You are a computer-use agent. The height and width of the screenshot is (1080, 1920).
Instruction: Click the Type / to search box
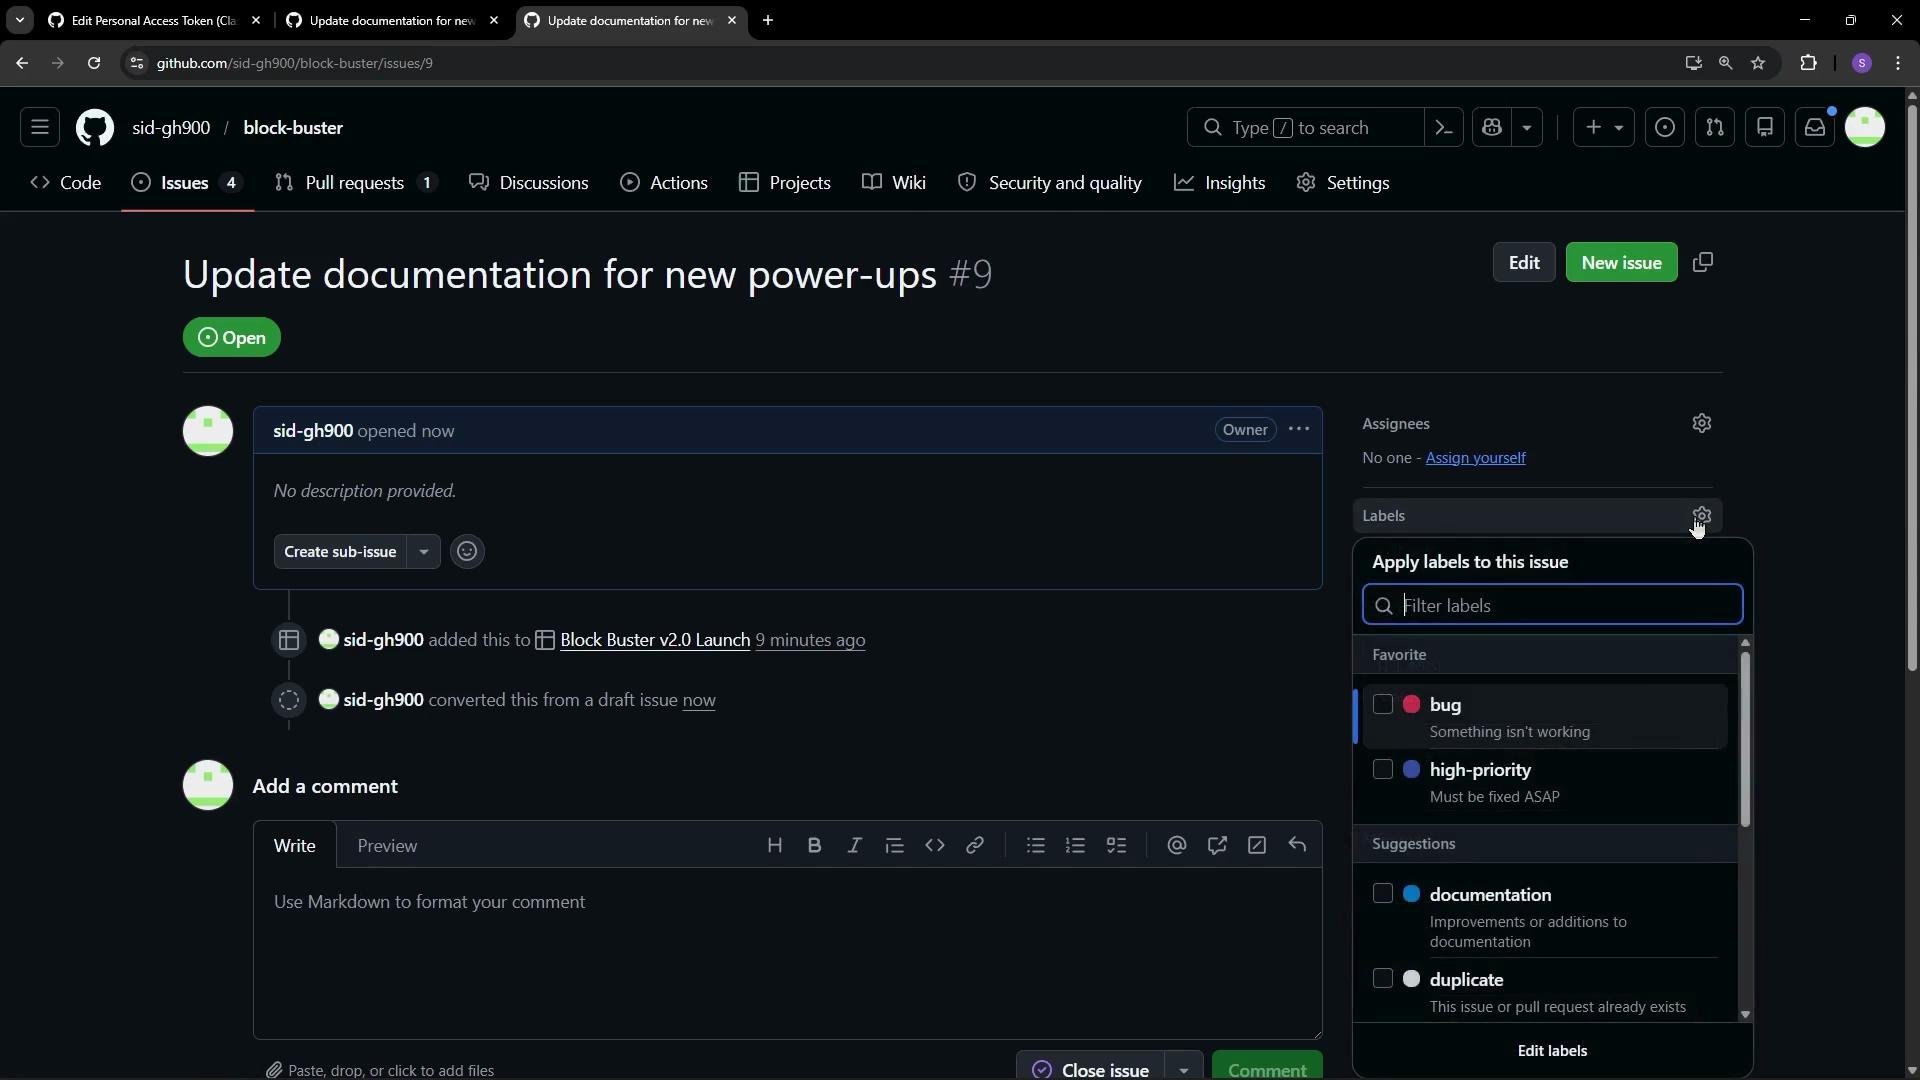tap(1305, 128)
